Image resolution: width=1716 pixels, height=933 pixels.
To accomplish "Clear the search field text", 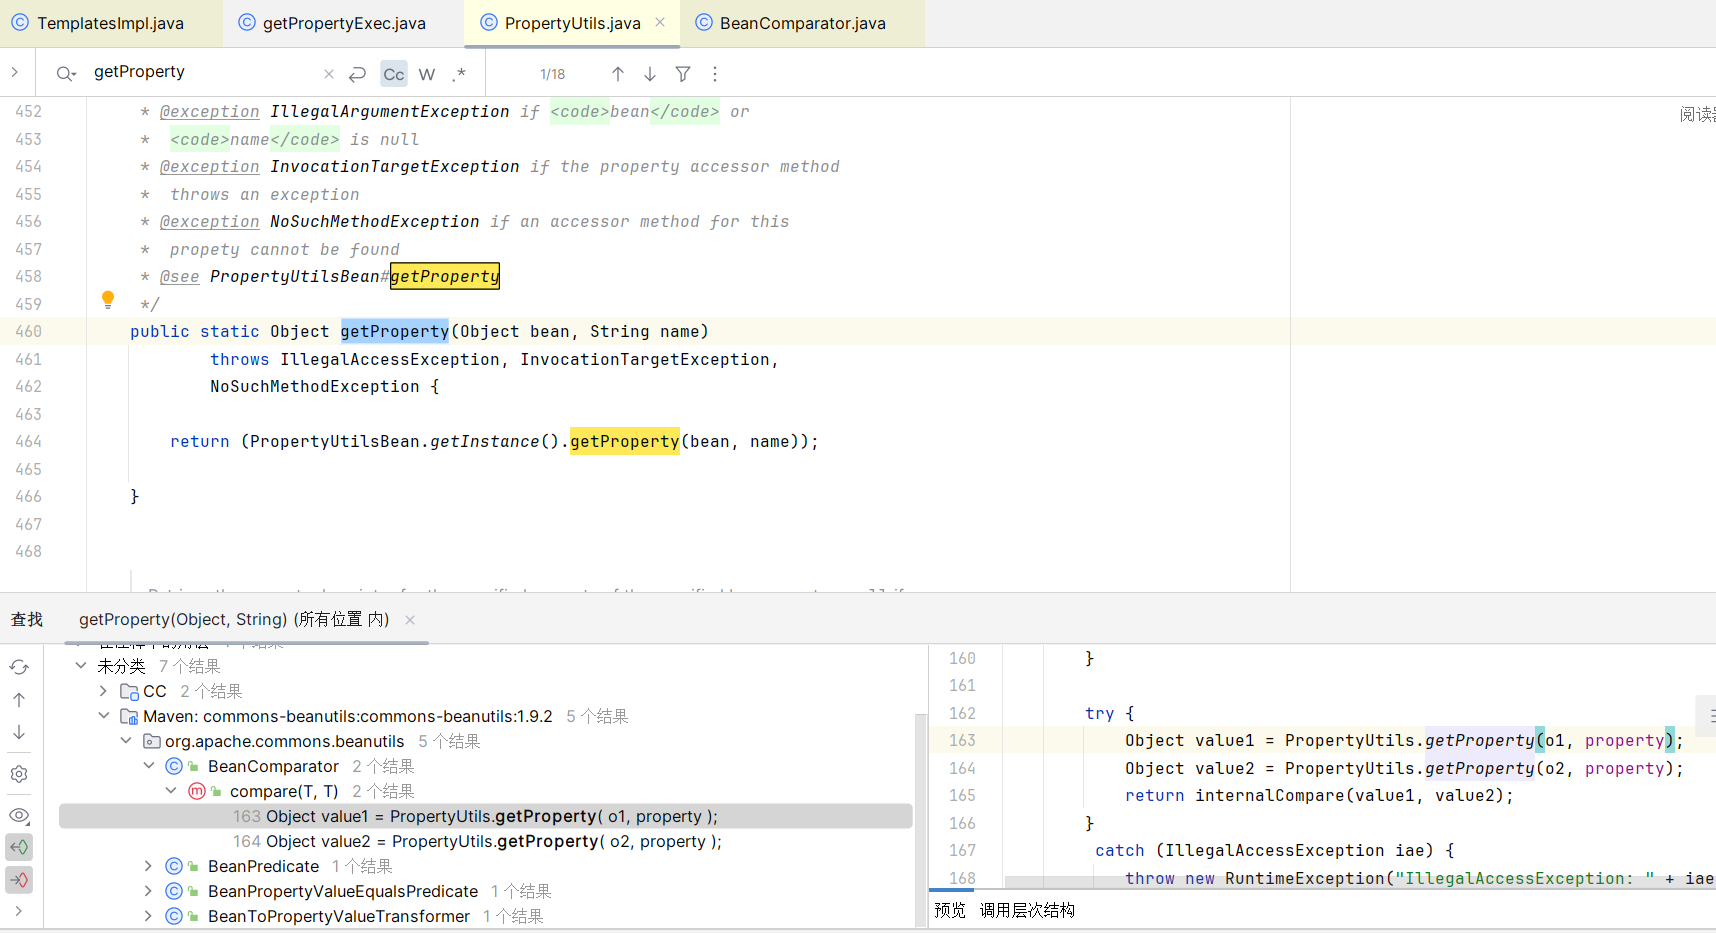I will point(329,74).
